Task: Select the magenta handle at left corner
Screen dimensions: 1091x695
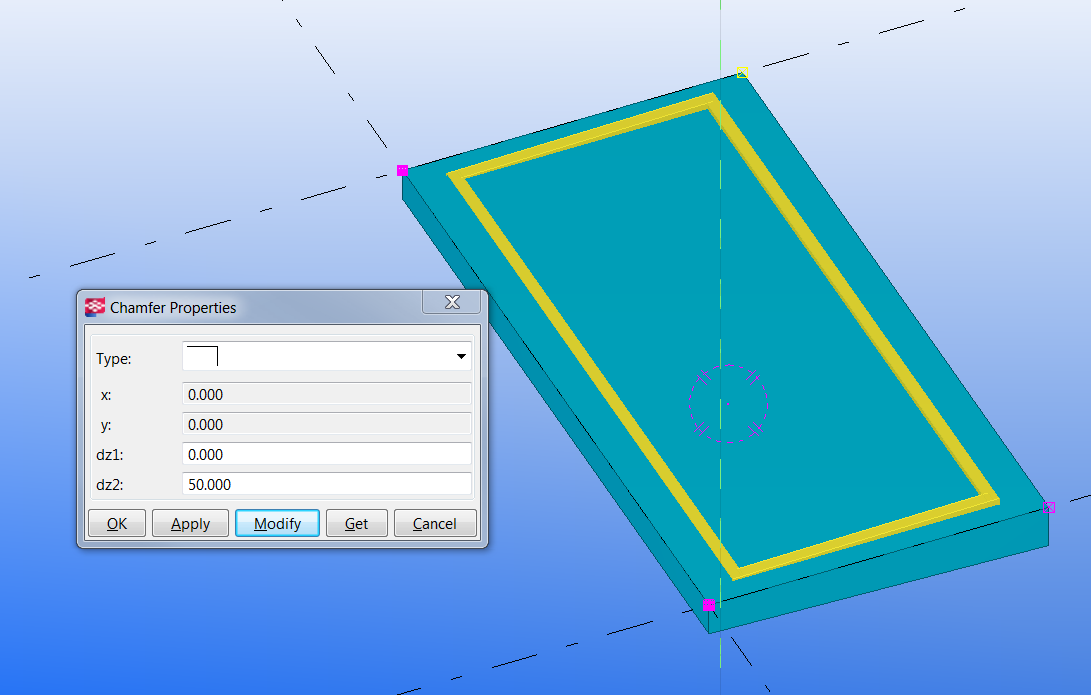Action: 402,170
